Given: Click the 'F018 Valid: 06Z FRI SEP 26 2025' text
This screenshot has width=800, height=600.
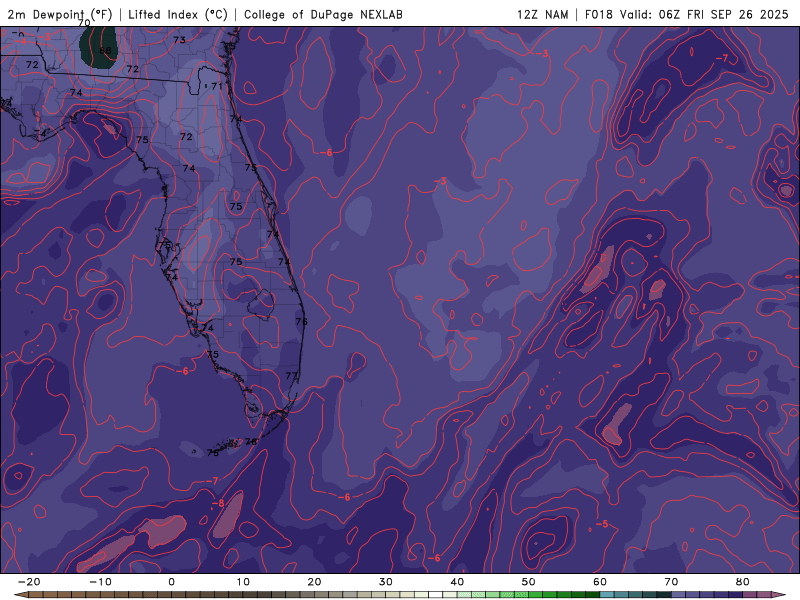Looking at the screenshot, I should (x=687, y=14).
